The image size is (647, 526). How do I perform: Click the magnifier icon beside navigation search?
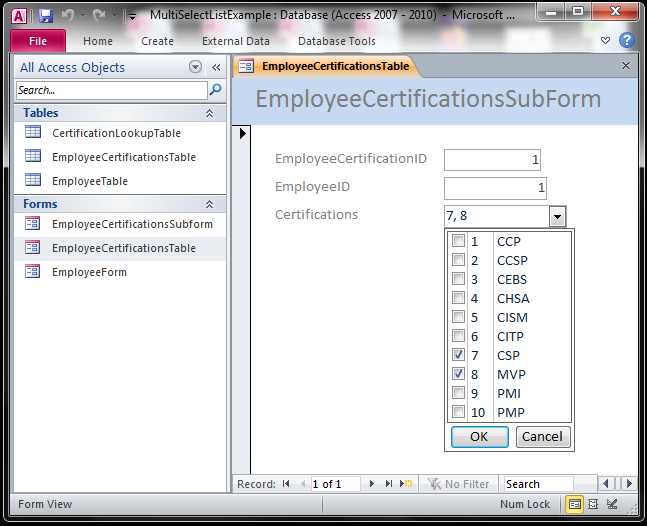pos(215,90)
